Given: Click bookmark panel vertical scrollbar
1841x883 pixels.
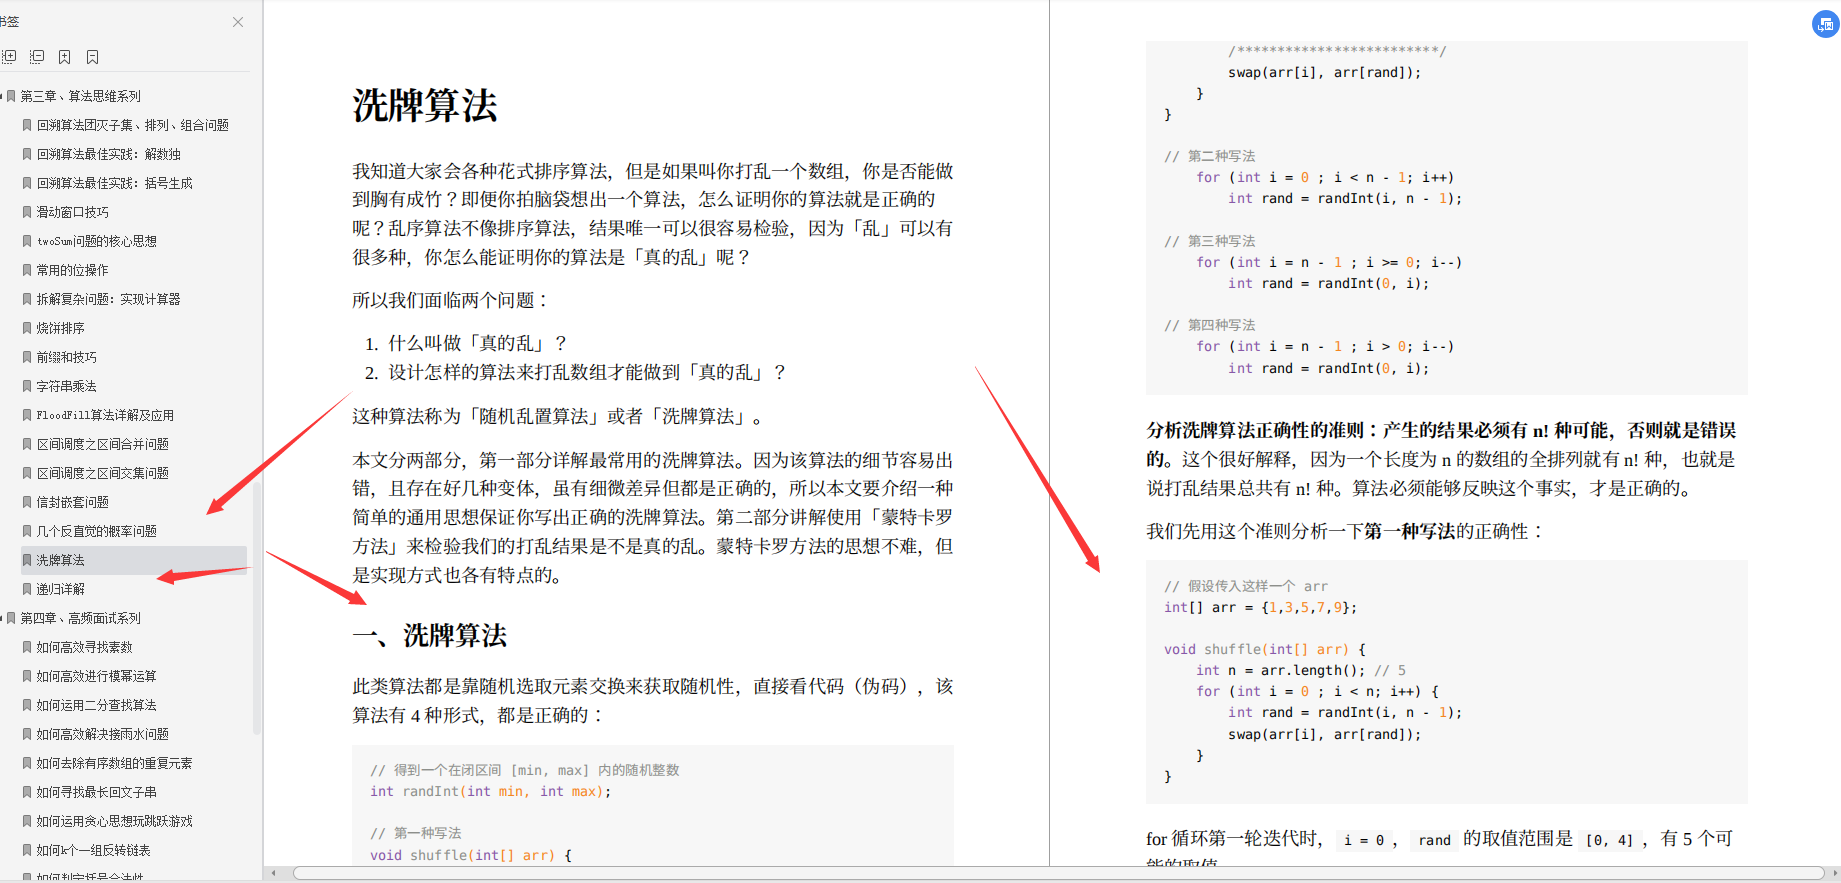Looking at the screenshot, I should (x=257, y=610).
